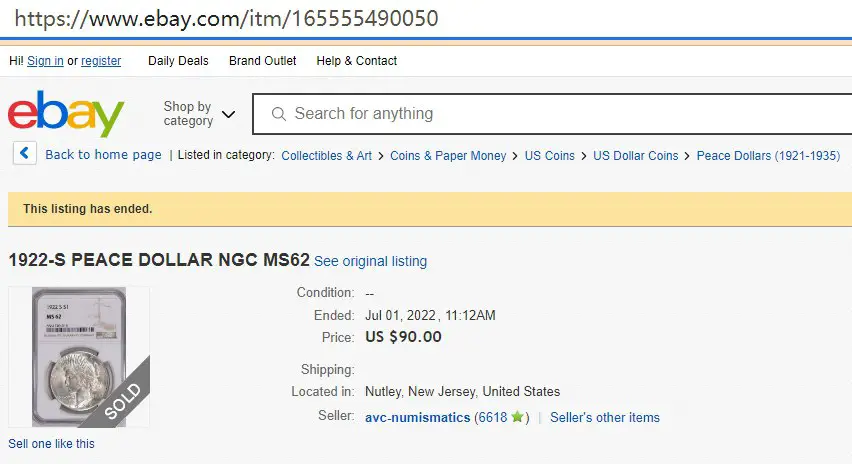This screenshot has height=464, width=852.
Task: Expand the Shop by category dropdown
Action: pyautogui.click(x=199, y=114)
